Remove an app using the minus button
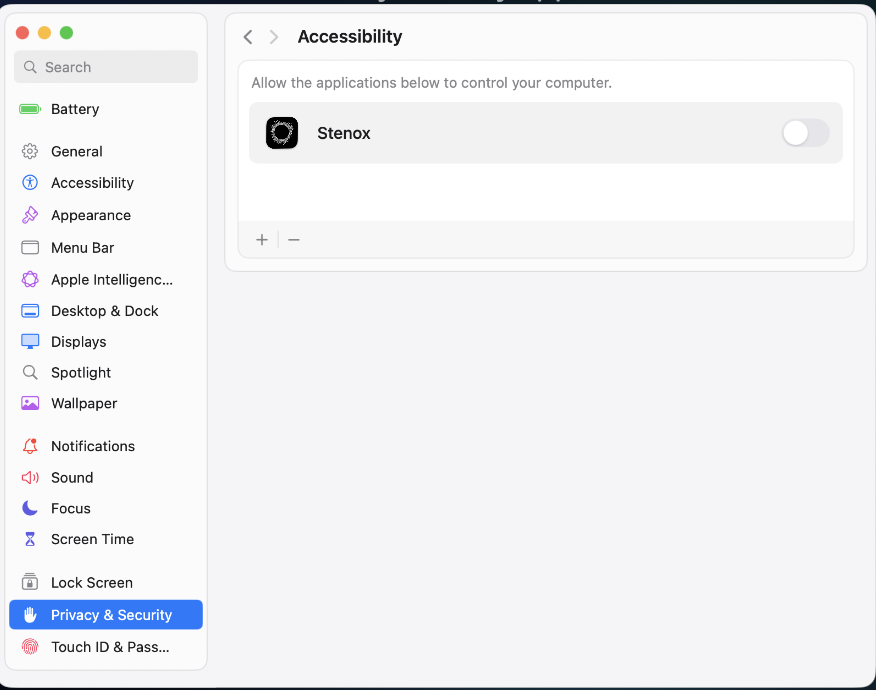The width and height of the screenshot is (876, 690). click(x=293, y=240)
